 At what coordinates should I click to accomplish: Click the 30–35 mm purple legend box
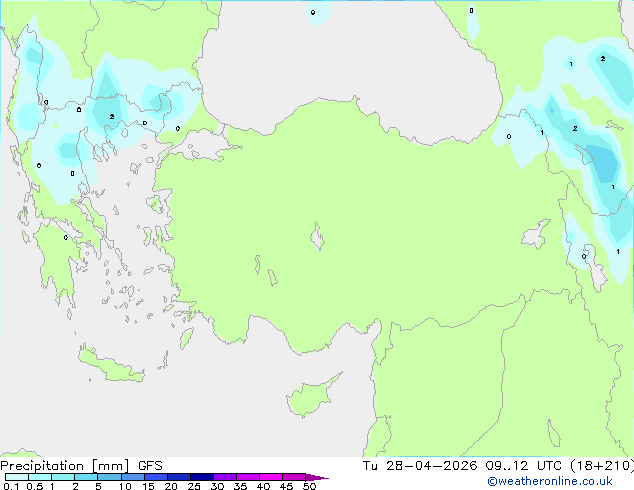[x=225, y=477]
